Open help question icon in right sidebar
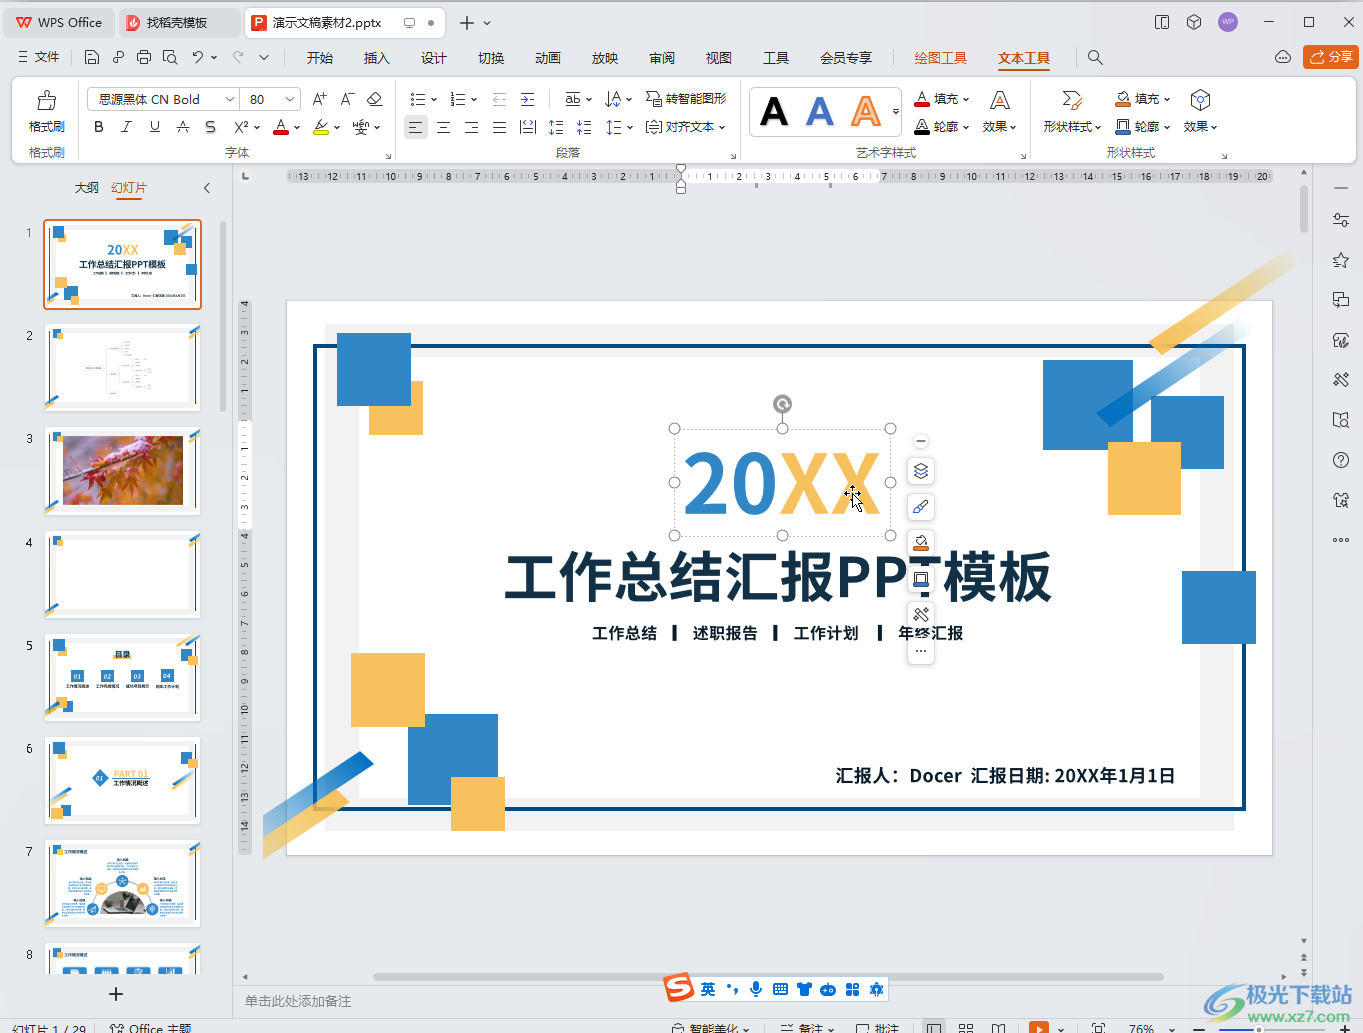The height and width of the screenshot is (1033, 1363). 1341,460
